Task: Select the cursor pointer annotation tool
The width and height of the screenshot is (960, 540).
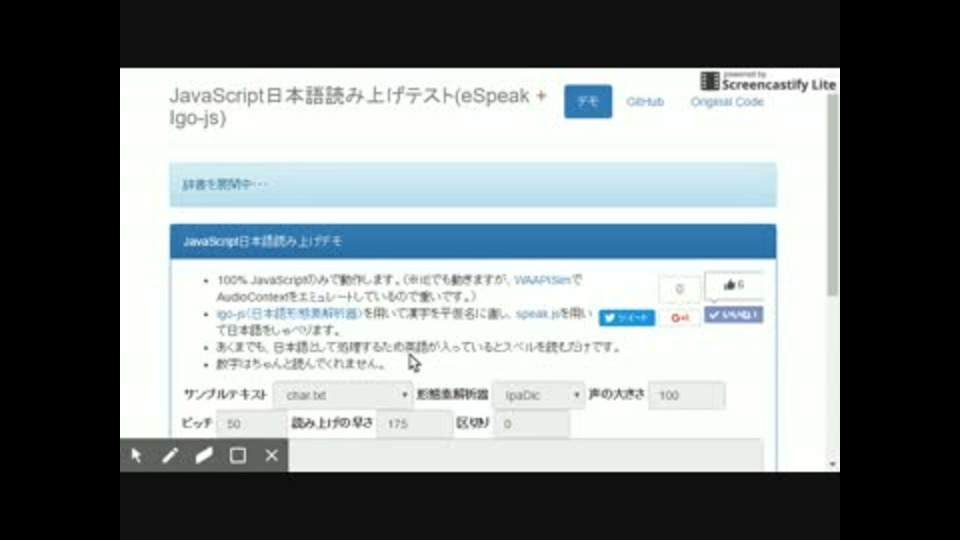Action: (136, 456)
